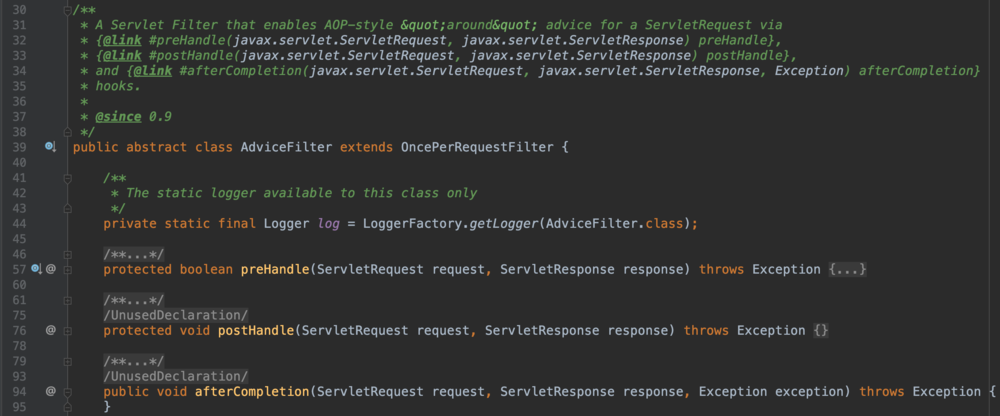Click the @ gutter icon beside afterCompletion

(50, 391)
